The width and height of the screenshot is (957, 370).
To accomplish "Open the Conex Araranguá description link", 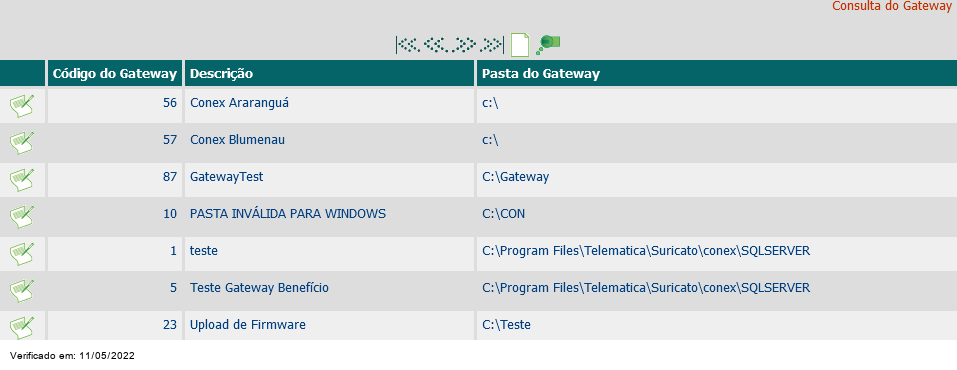I will (239, 103).
